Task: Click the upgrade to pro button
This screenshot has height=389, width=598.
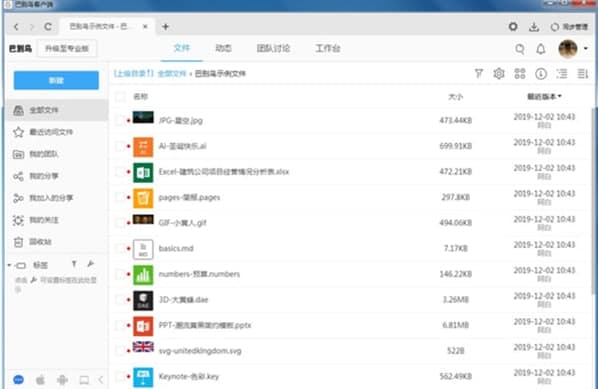Action: coord(67,48)
